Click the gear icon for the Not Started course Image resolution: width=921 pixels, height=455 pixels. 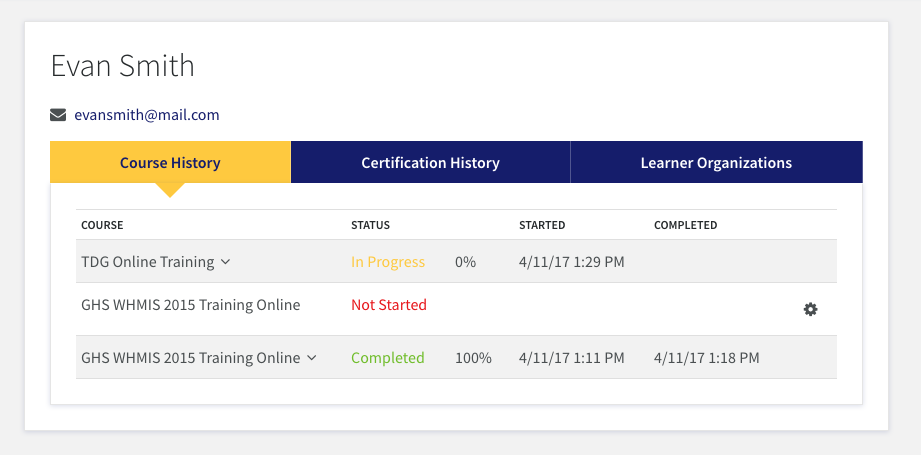point(811,309)
